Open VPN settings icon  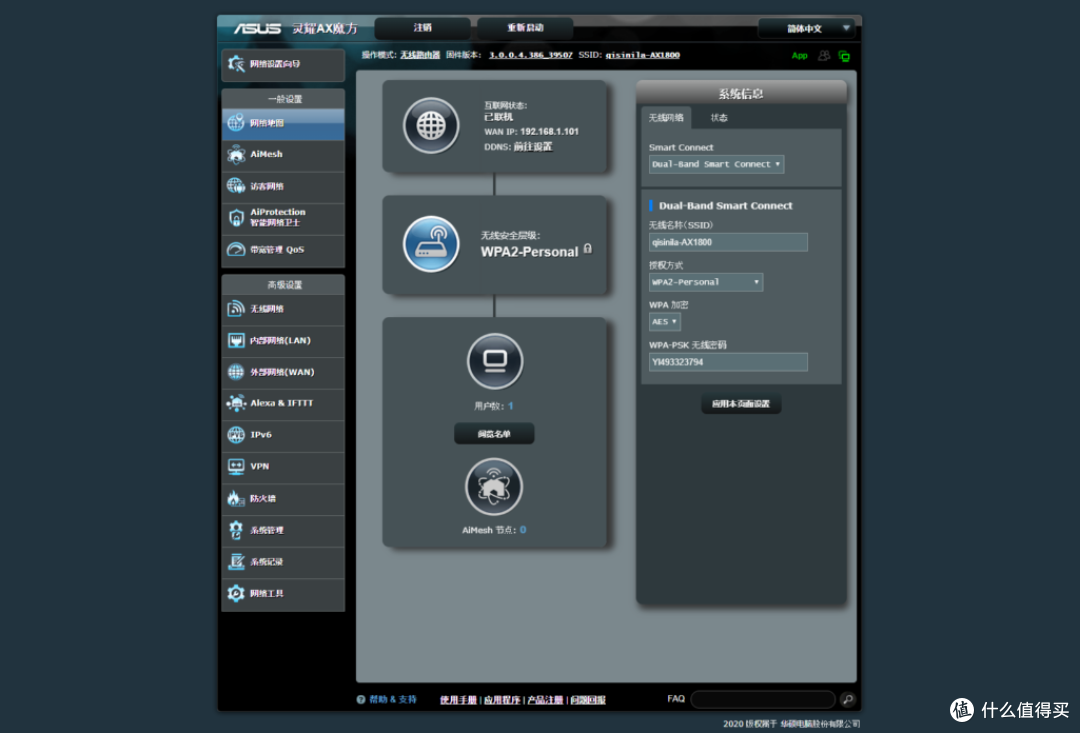coord(236,466)
